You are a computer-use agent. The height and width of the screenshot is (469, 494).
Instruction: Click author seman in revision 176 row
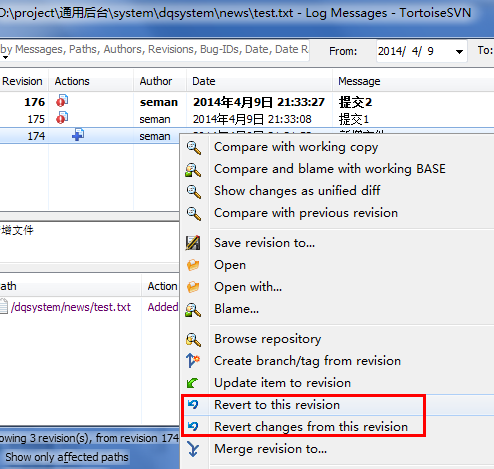[x=159, y=102]
